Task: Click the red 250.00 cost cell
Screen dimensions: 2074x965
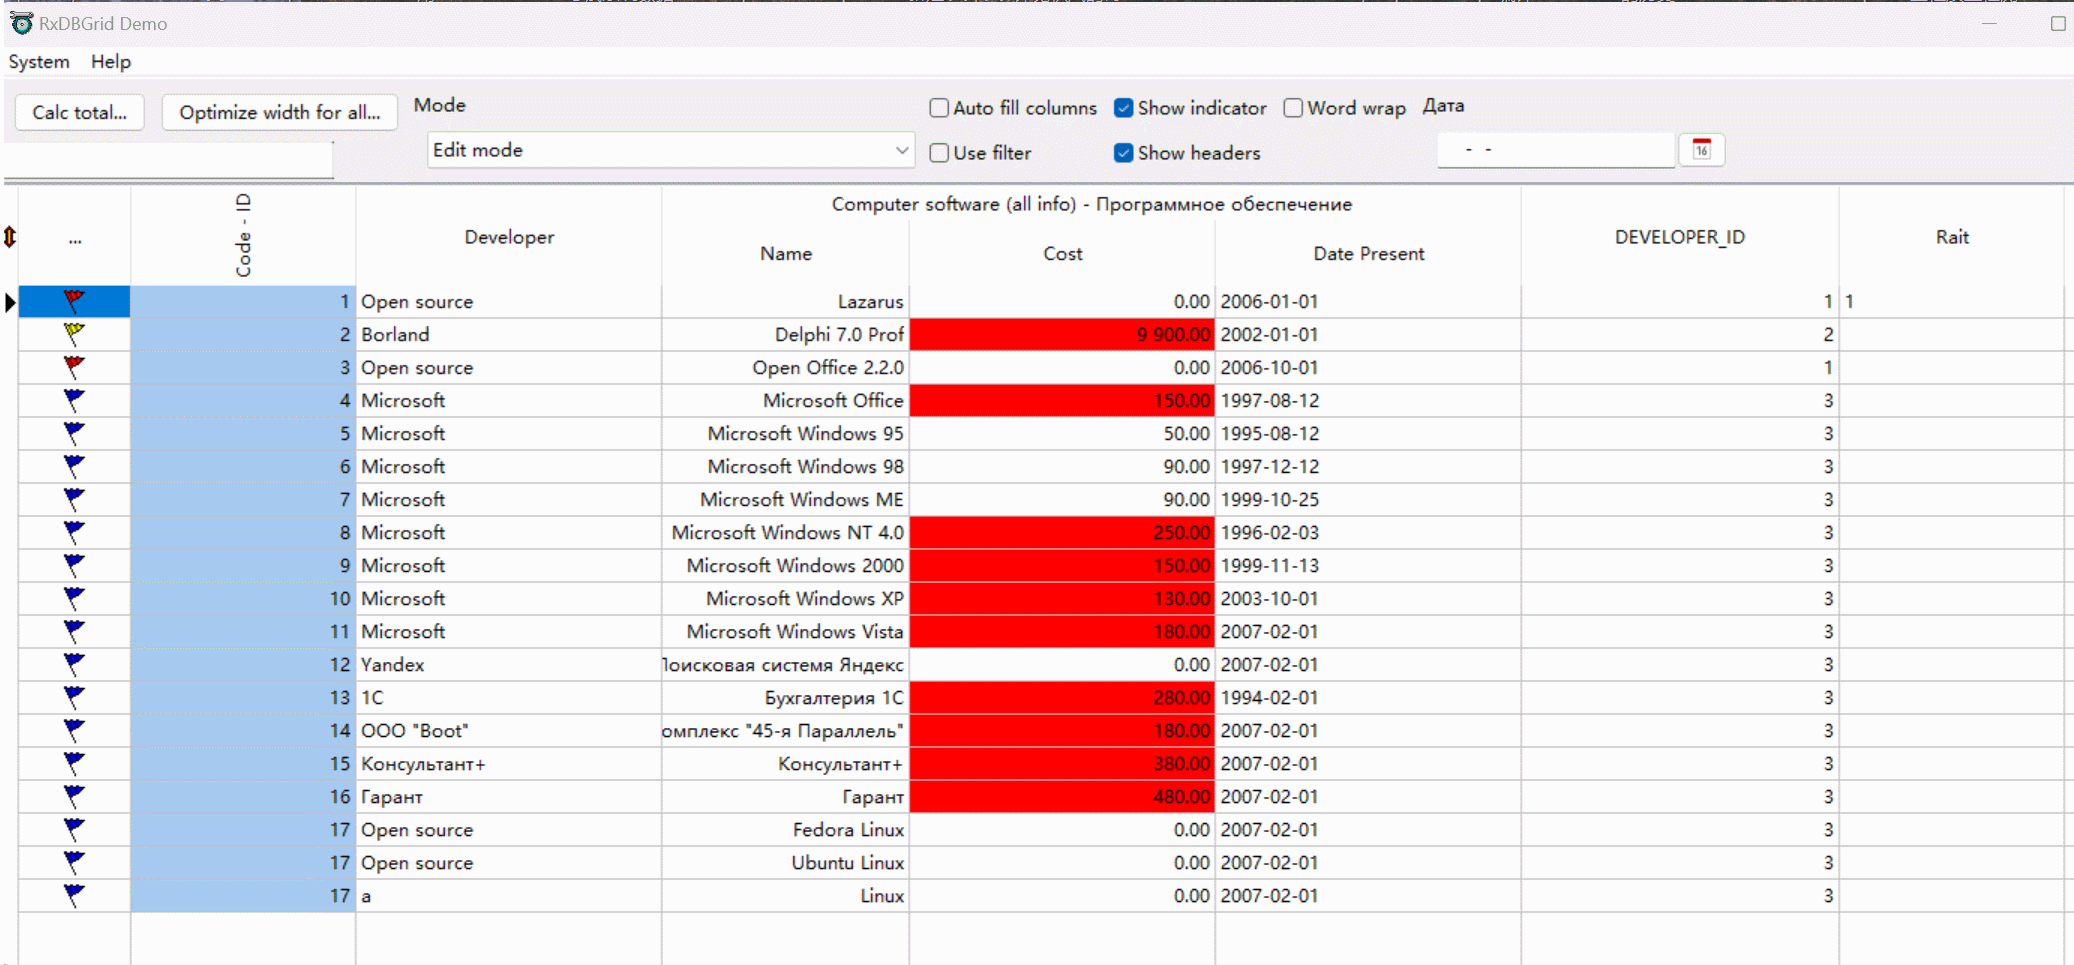Action: [x=1062, y=532]
